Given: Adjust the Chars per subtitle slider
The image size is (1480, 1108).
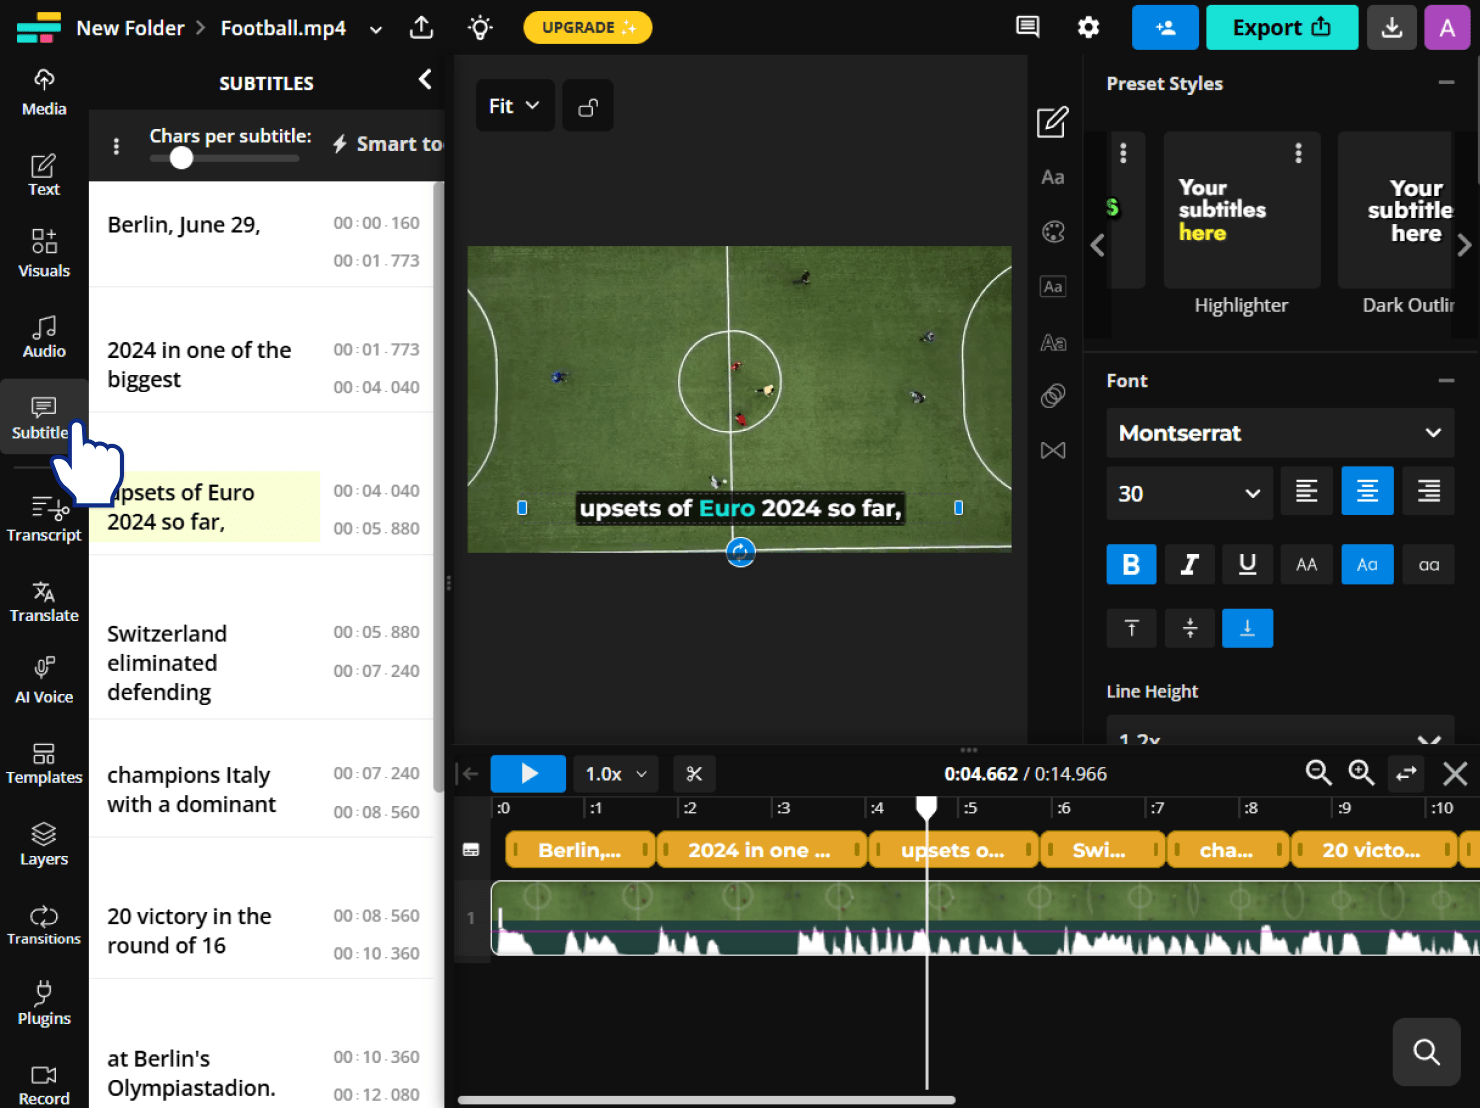Looking at the screenshot, I should [x=181, y=157].
